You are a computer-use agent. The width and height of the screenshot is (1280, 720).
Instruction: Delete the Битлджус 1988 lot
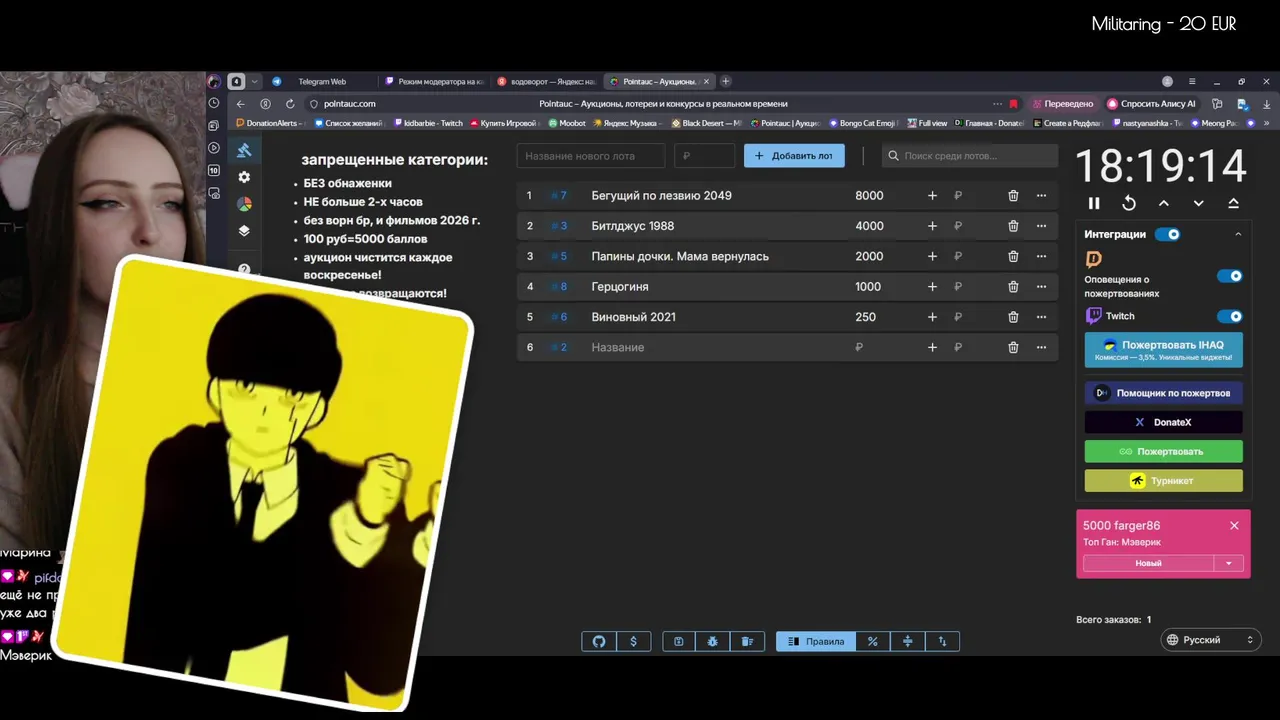click(1013, 226)
